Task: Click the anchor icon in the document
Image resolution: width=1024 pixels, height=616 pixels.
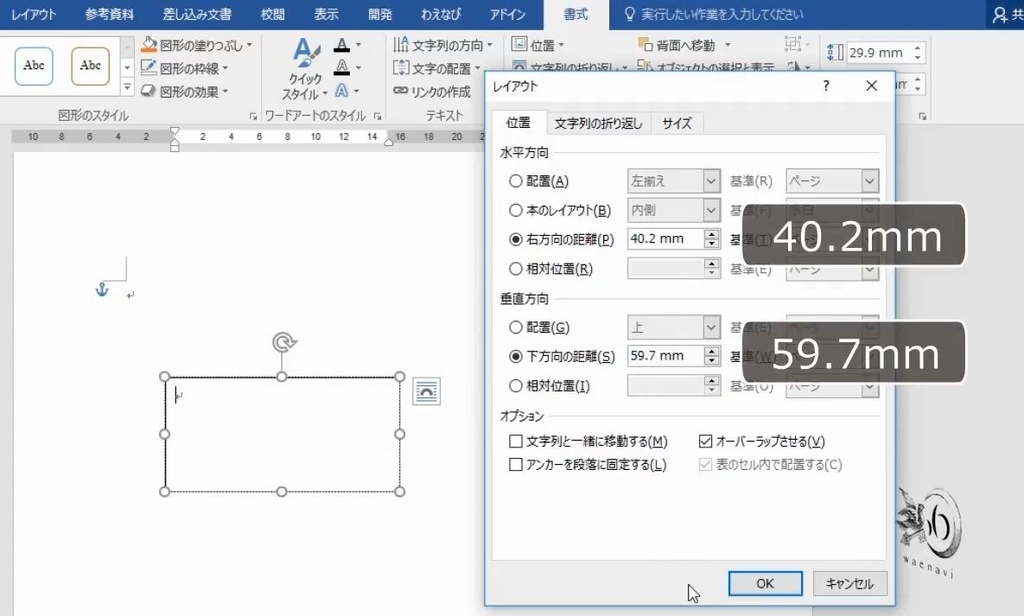Action: pos(102,289)
